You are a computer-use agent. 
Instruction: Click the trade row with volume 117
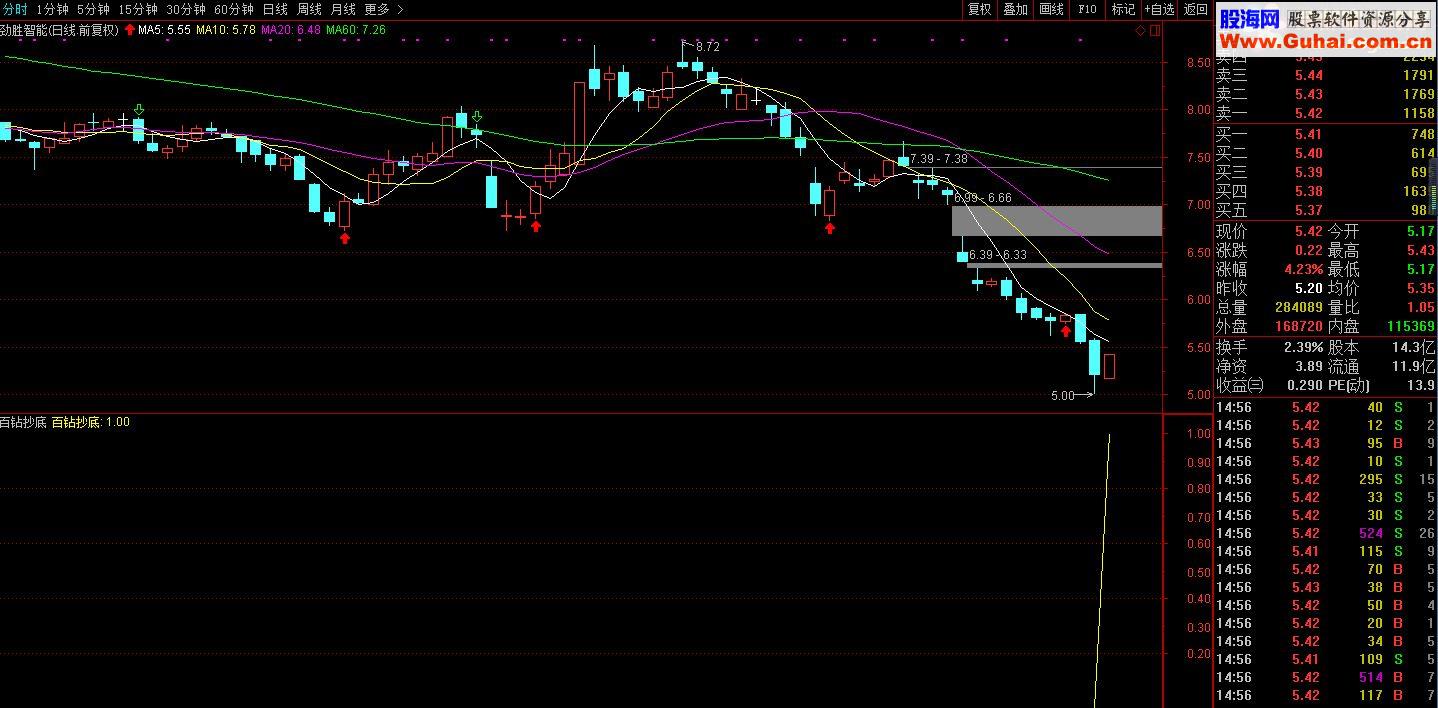coord(1325,695)
